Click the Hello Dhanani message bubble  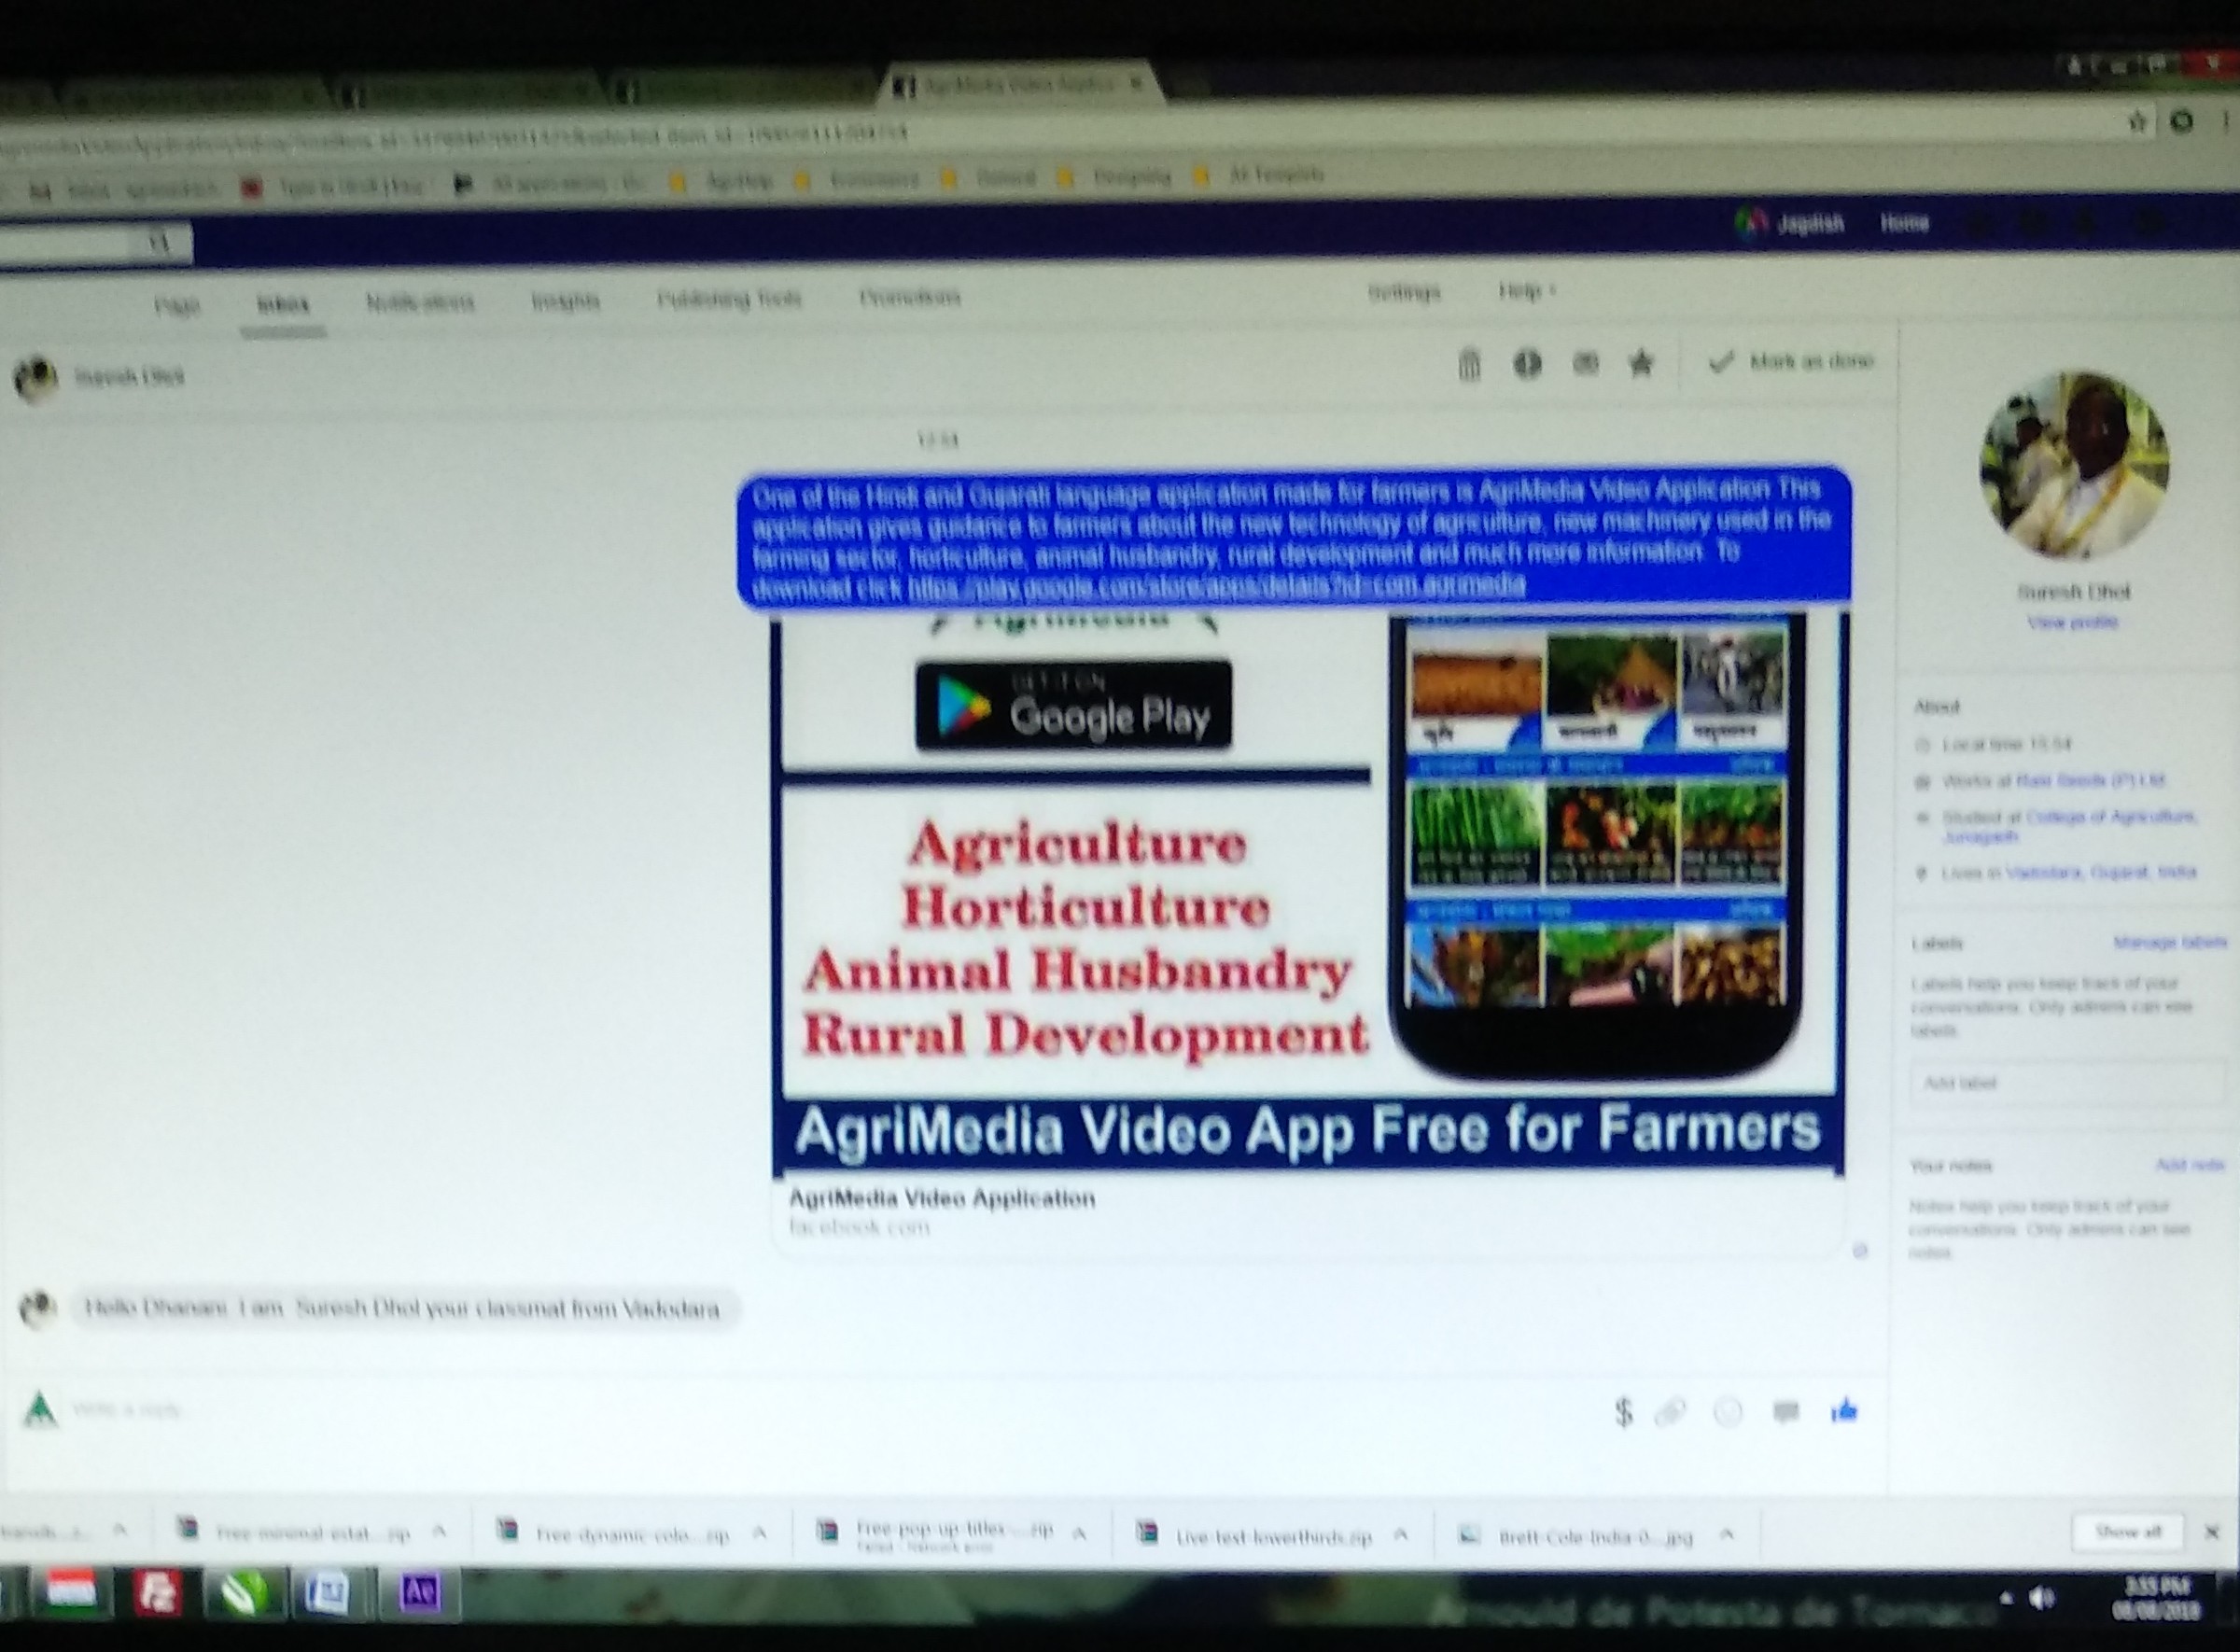403,1309
